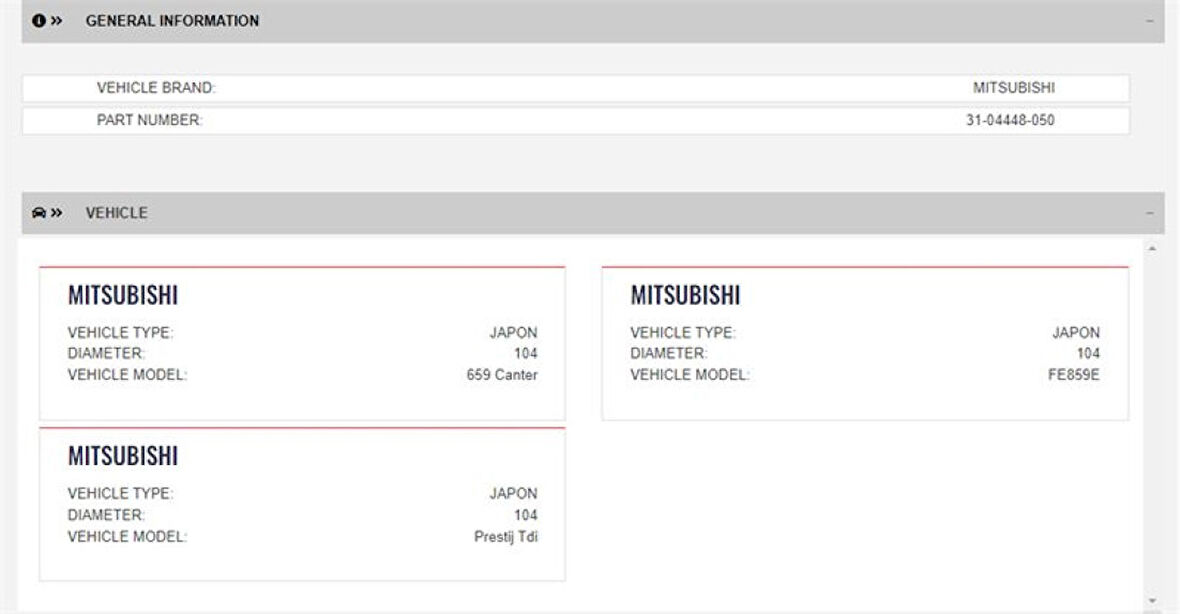Click the car icon in Vehicle header
Screen dimensions: 1180x614
pos(38,213)
